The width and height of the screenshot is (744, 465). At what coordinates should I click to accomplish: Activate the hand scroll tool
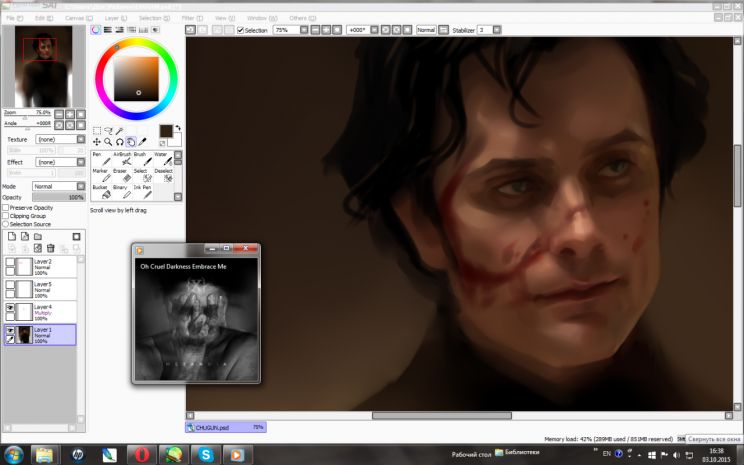tap(131, 142)
